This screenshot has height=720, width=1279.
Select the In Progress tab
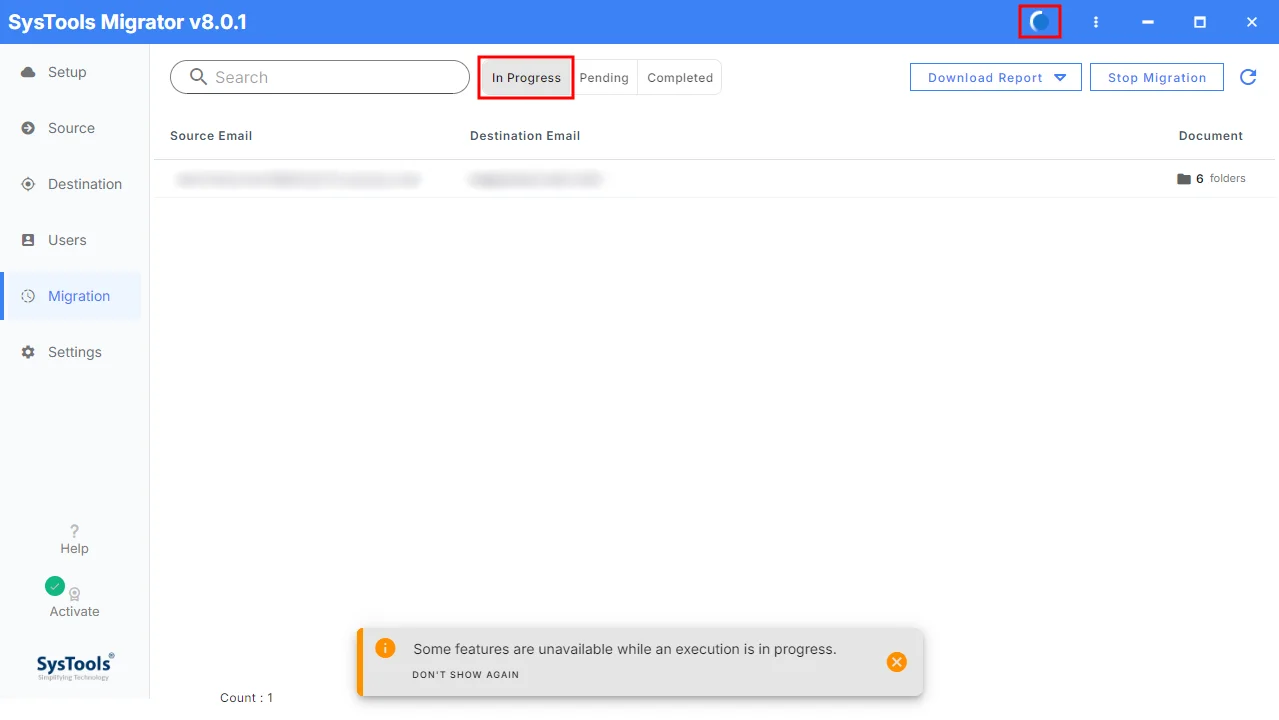pos(526,77)
